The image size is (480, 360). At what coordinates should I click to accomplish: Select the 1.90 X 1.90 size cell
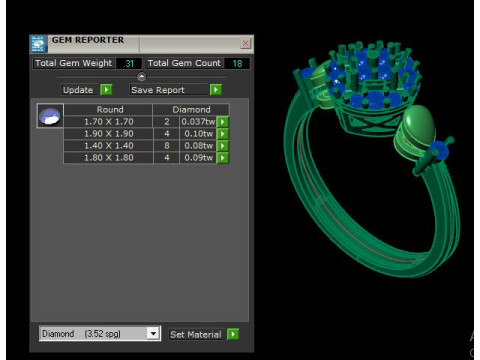coord(108,134)
